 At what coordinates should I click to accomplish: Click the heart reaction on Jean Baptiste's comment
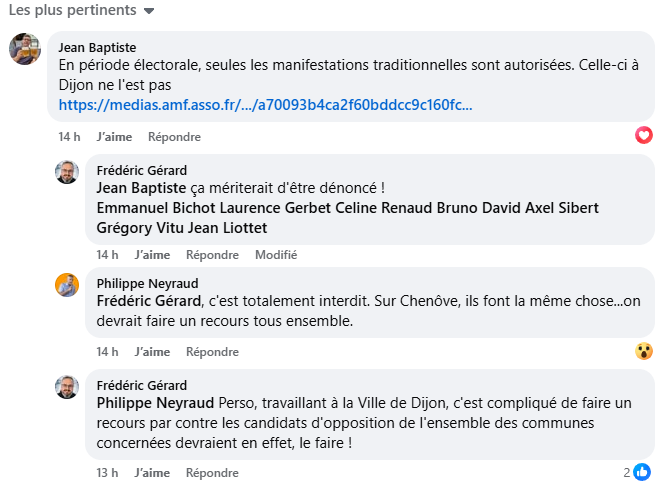click(x=644, y=135)
